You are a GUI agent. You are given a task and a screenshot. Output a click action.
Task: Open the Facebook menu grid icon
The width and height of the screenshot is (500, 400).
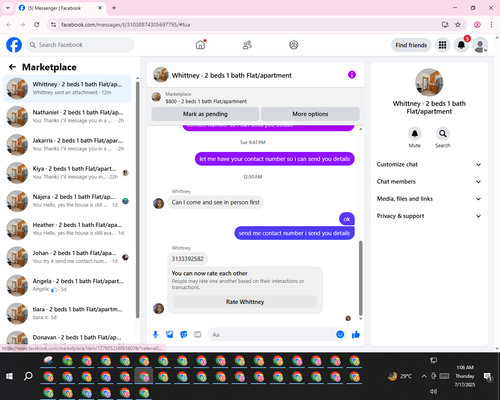click(x=442, y=45)
